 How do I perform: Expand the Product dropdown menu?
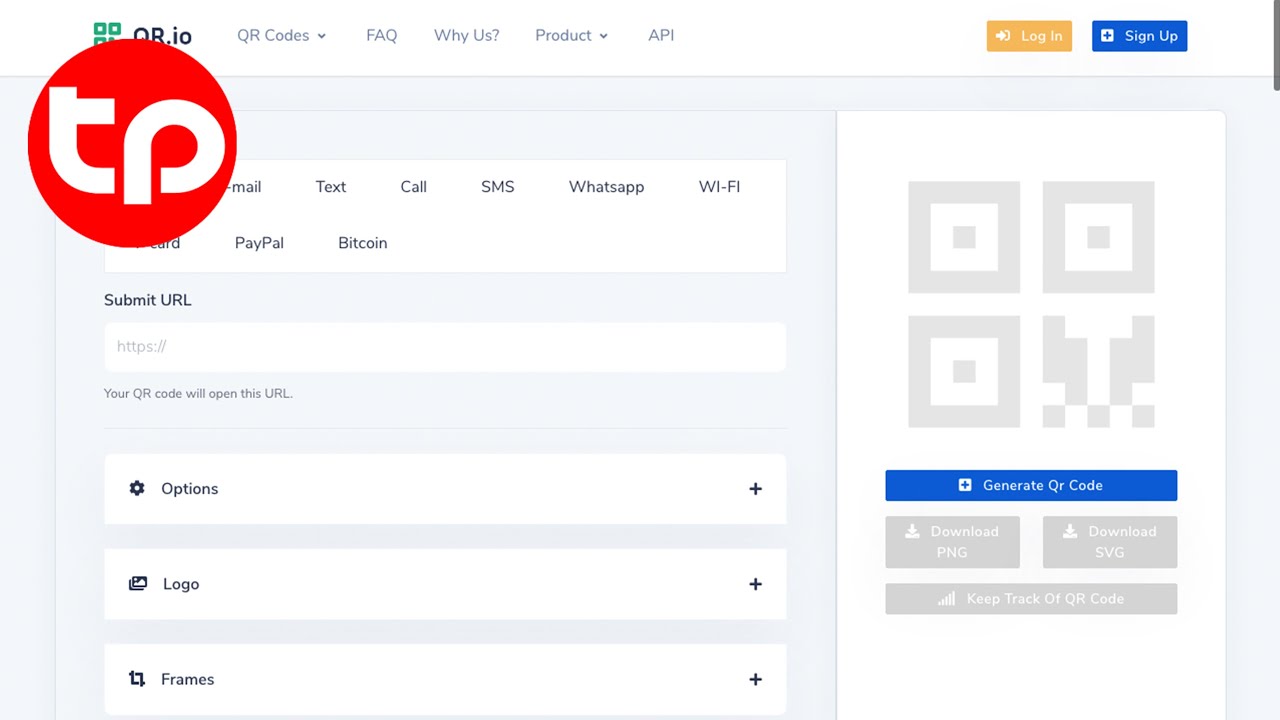tap(571, 35)
